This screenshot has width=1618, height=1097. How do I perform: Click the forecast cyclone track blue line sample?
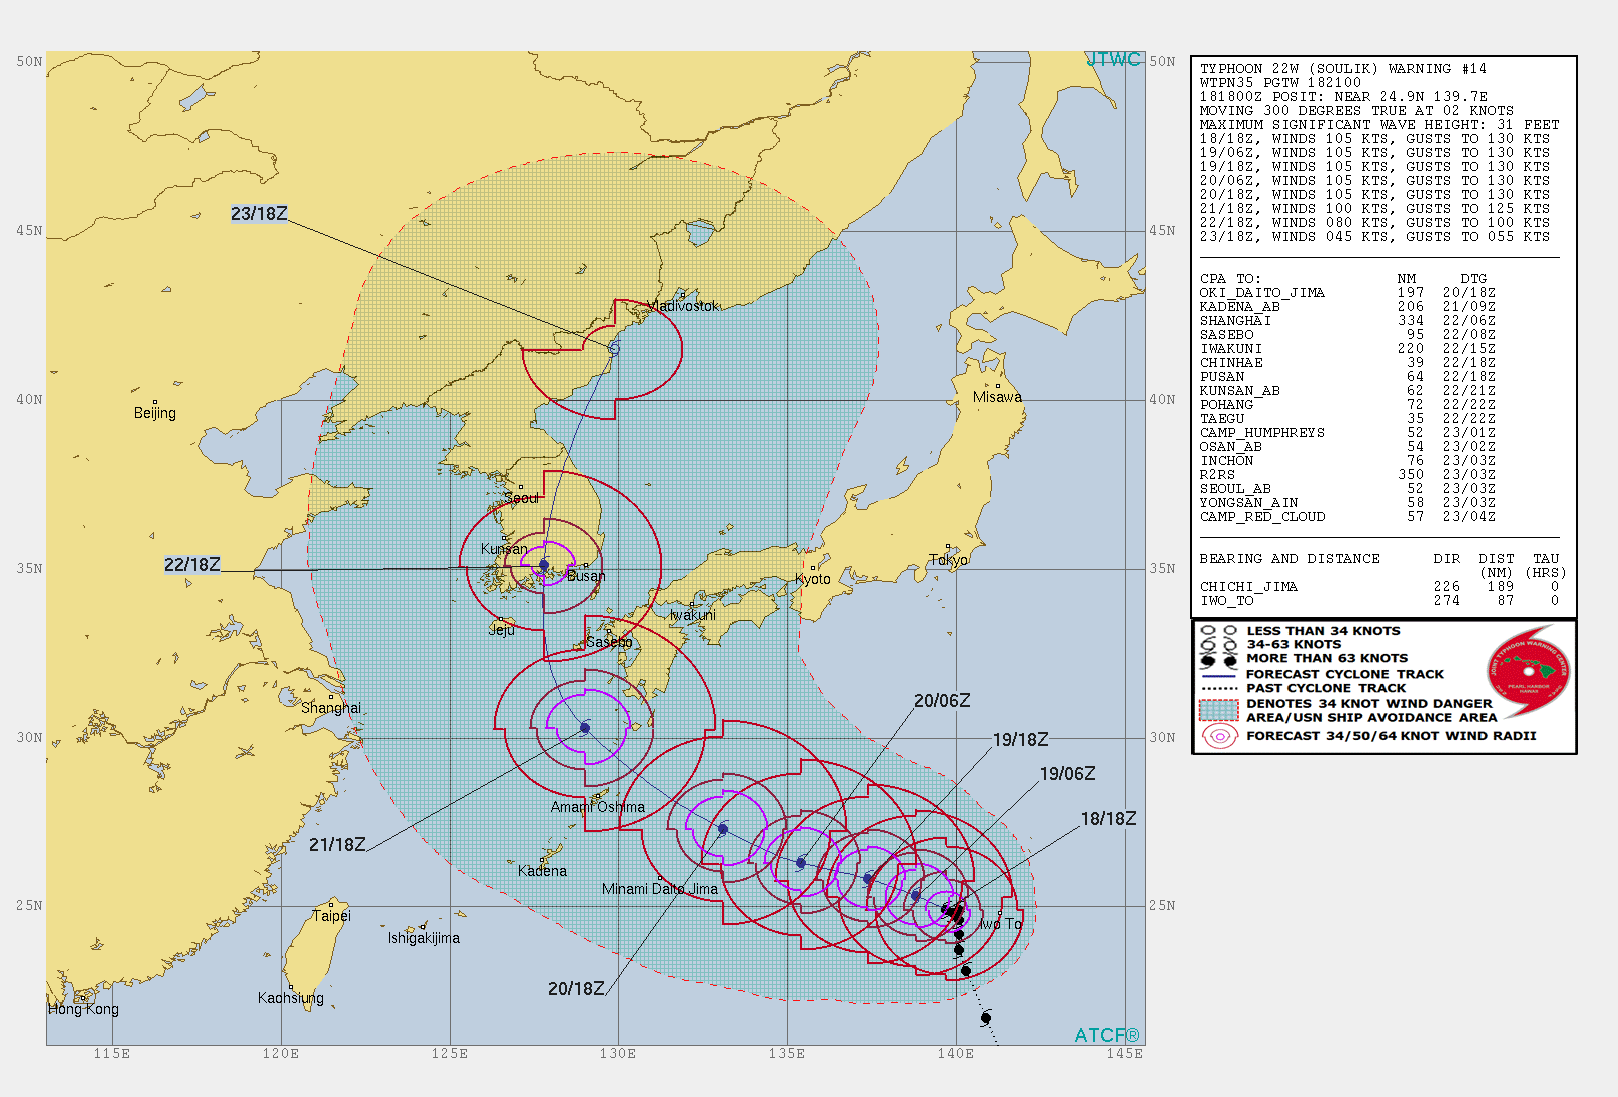1218,675
